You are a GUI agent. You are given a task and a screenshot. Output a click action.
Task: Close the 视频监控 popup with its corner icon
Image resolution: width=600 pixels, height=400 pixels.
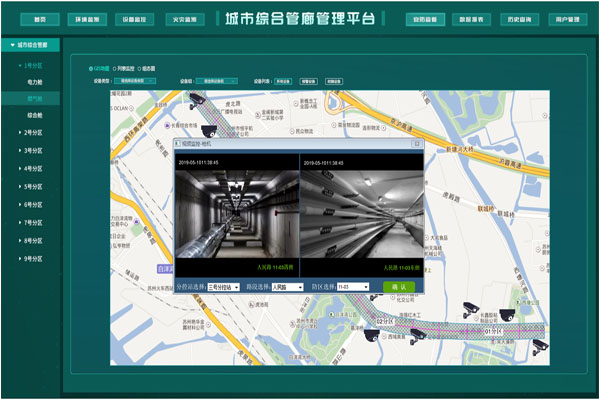pos(418,146)
